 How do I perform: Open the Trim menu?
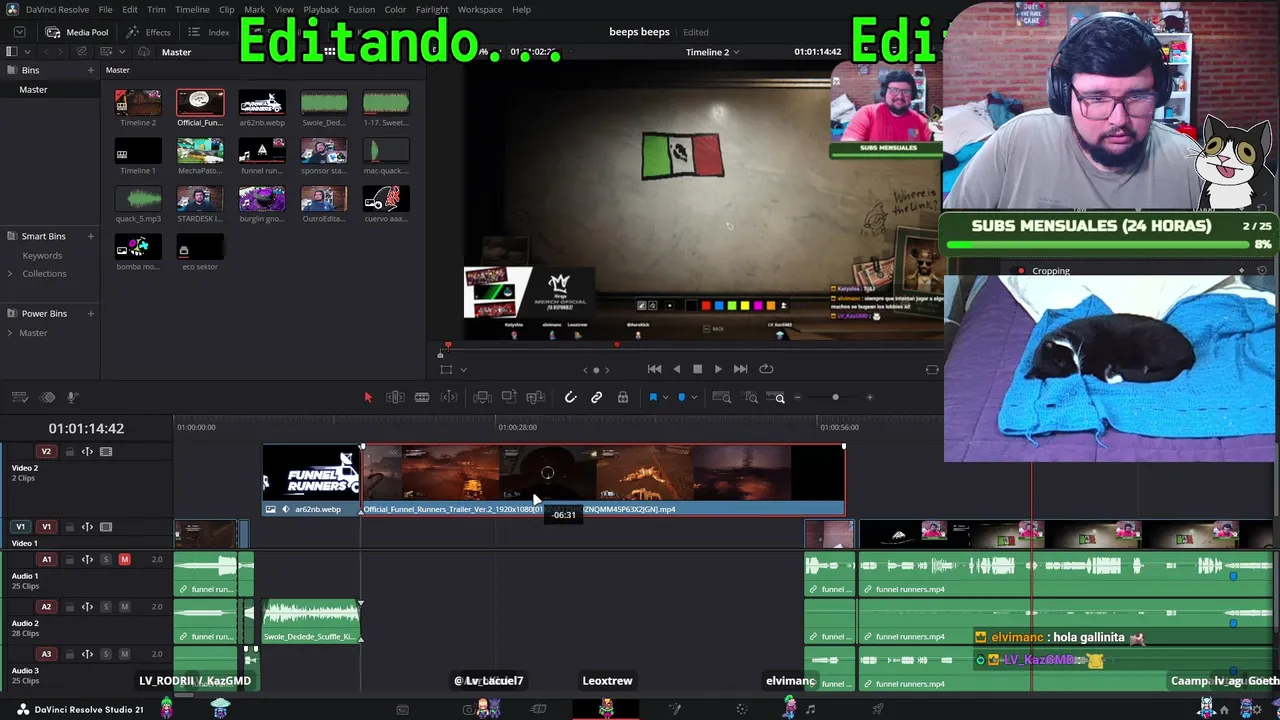pos(156,9)
